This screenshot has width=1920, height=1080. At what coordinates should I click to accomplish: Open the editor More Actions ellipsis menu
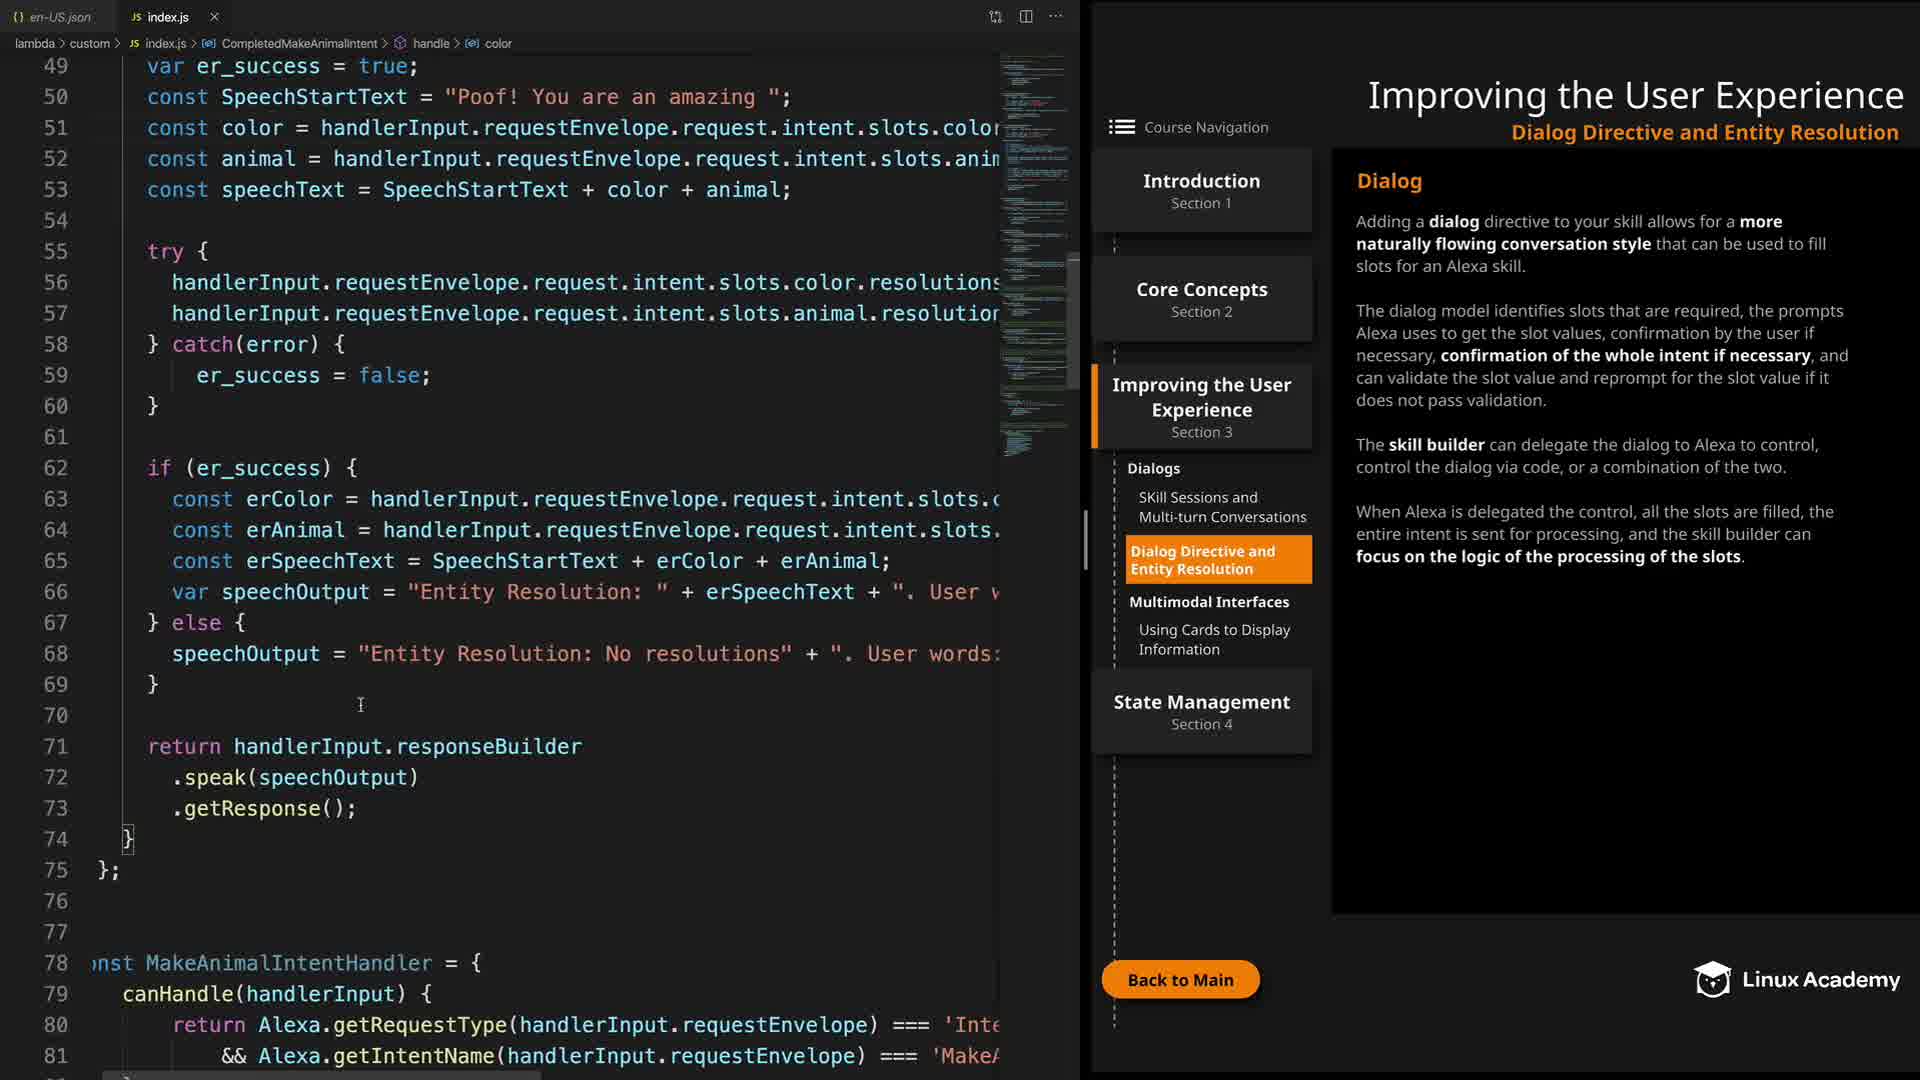pyautogui.click(x=1056, y=17)
